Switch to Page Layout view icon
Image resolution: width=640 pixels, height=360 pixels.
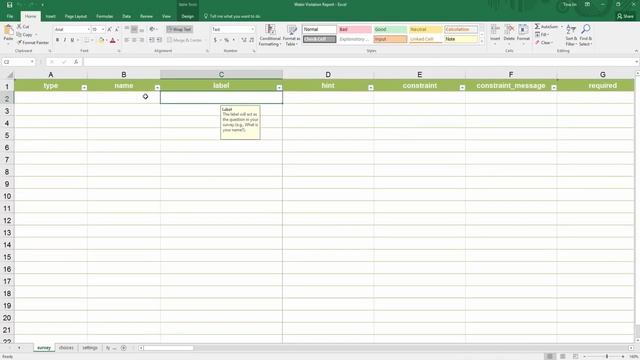pos(562,356)
